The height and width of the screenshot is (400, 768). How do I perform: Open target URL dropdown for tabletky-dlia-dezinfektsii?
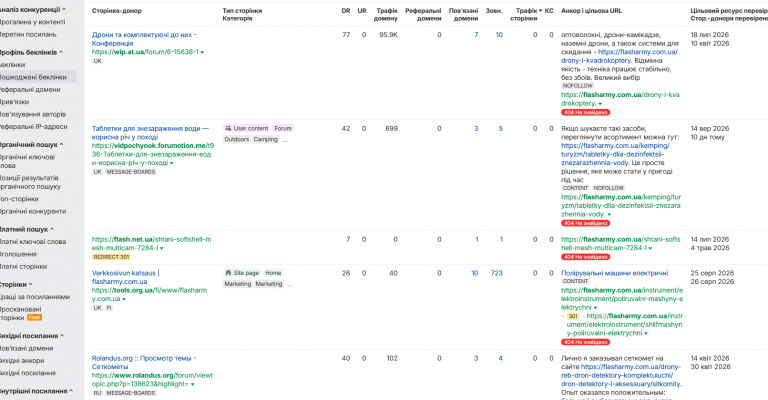click(609, 215)
